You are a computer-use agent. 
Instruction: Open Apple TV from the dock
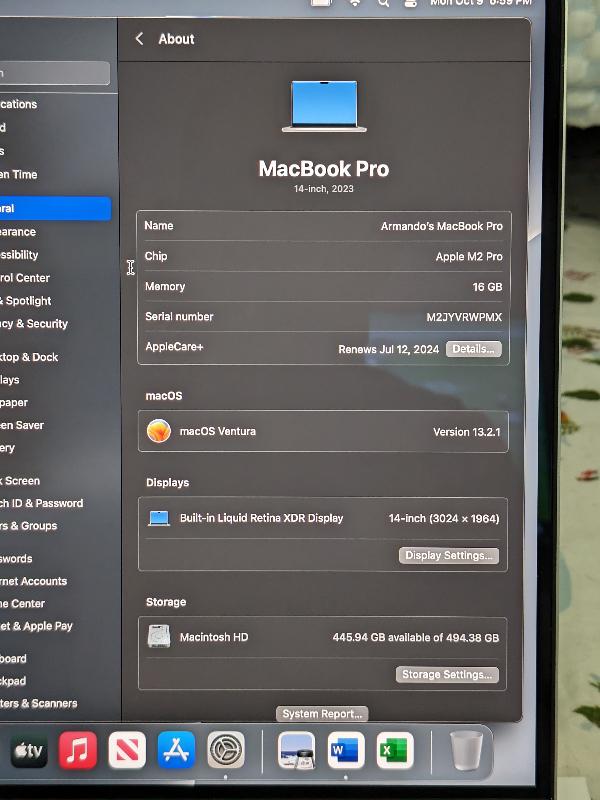[x=29, y=751]
